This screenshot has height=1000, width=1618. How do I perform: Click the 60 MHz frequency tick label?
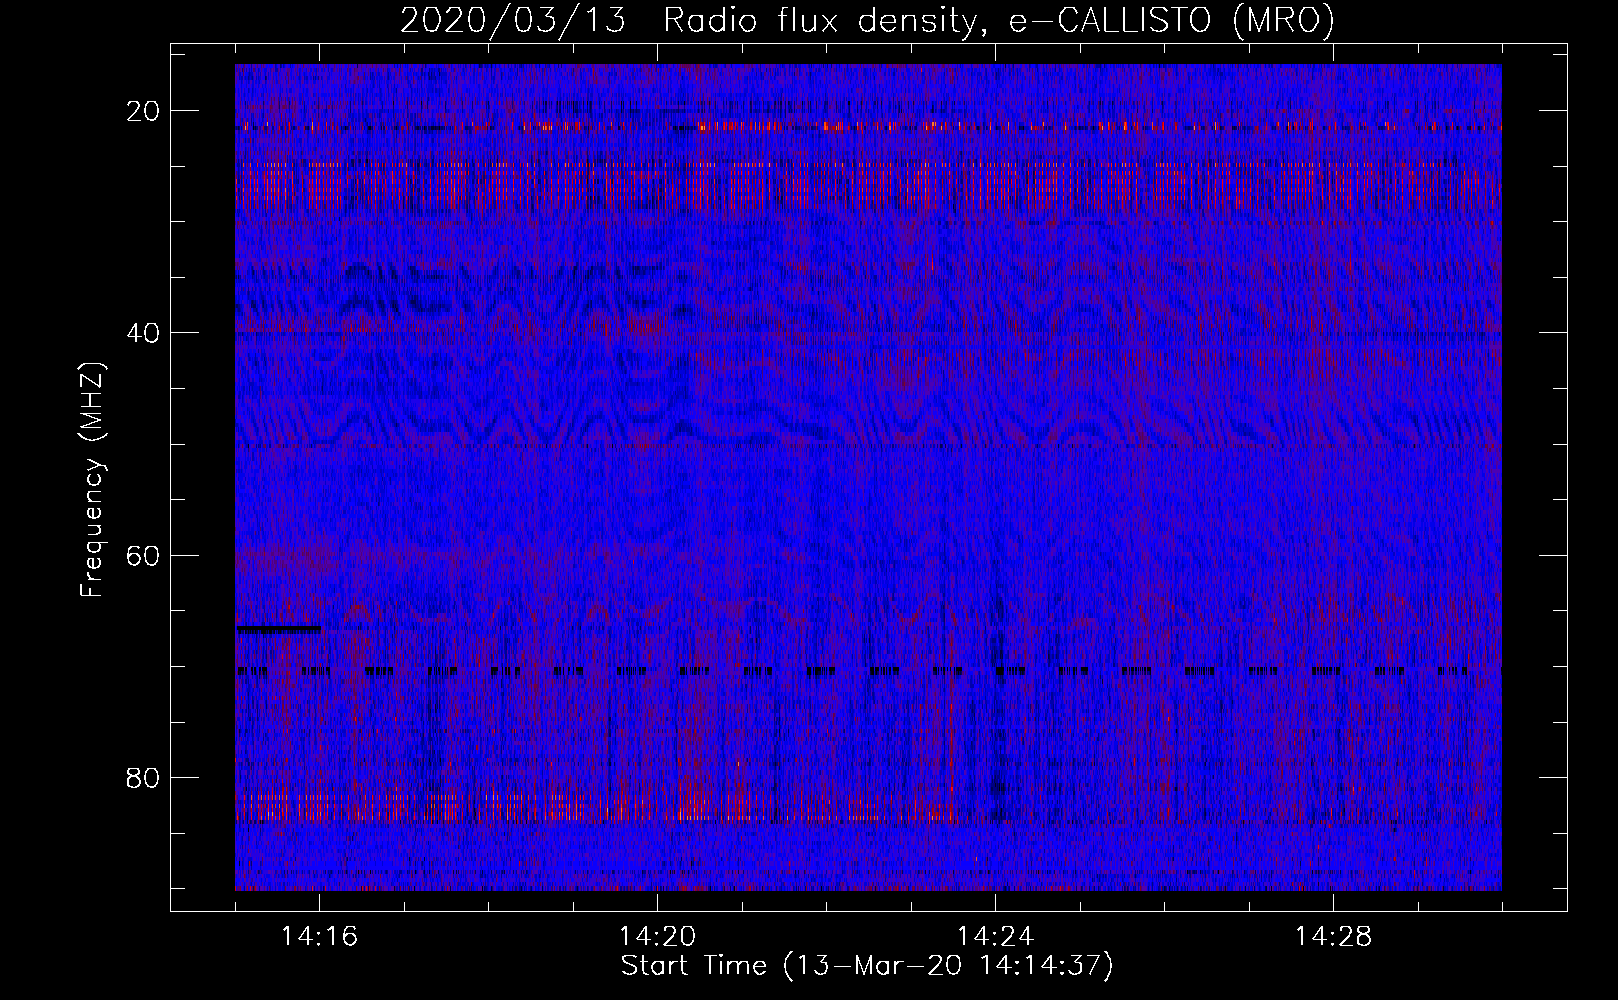144,555
